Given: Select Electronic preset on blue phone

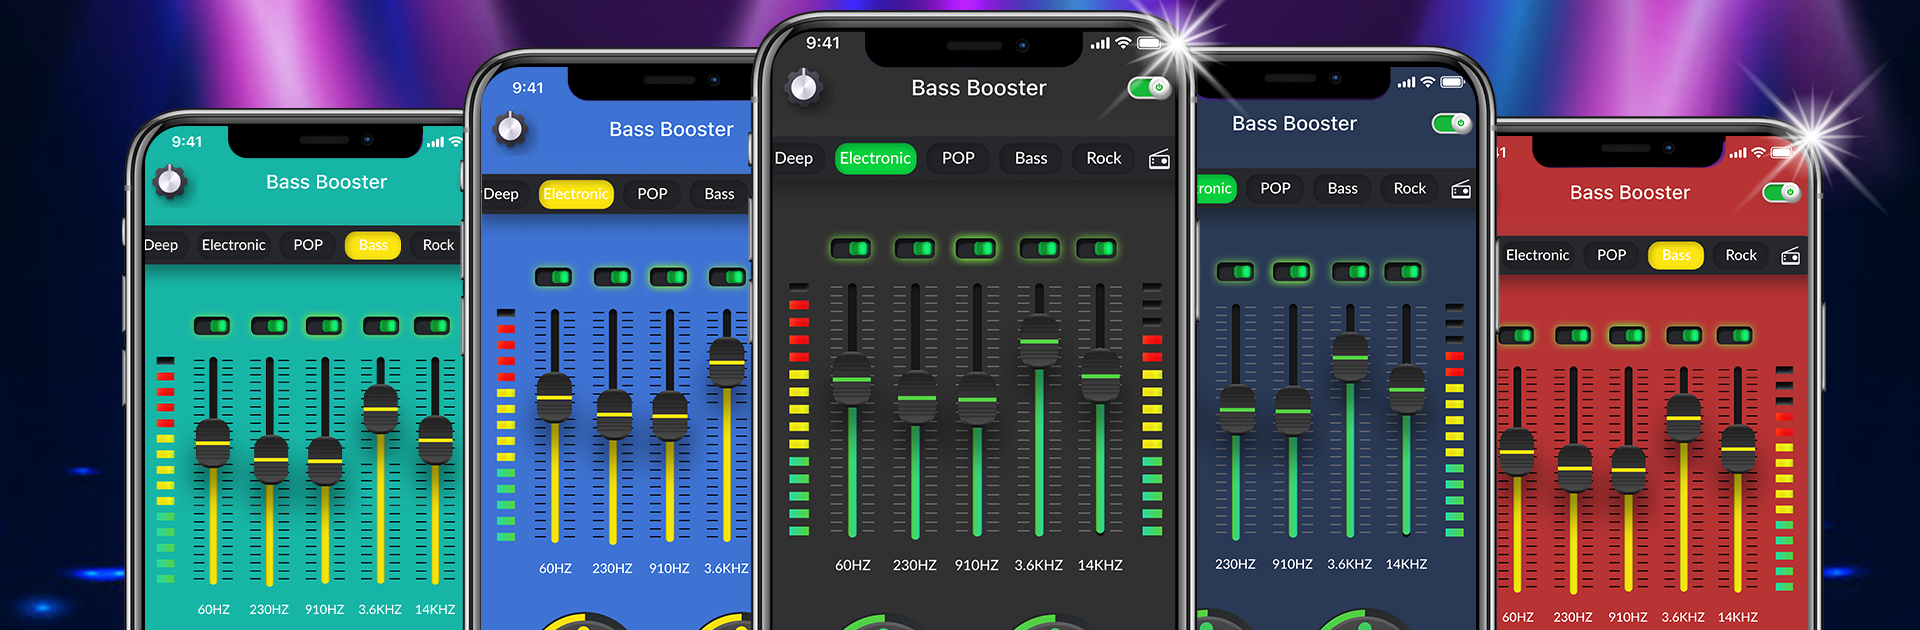Looking at the screenshot, I should point(576,194).
